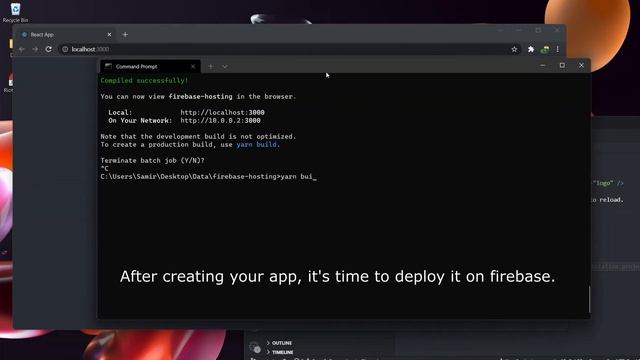Expand the OUTLINE section in VS Code
This screenshot has width=640, height=360.
point(280,343)
